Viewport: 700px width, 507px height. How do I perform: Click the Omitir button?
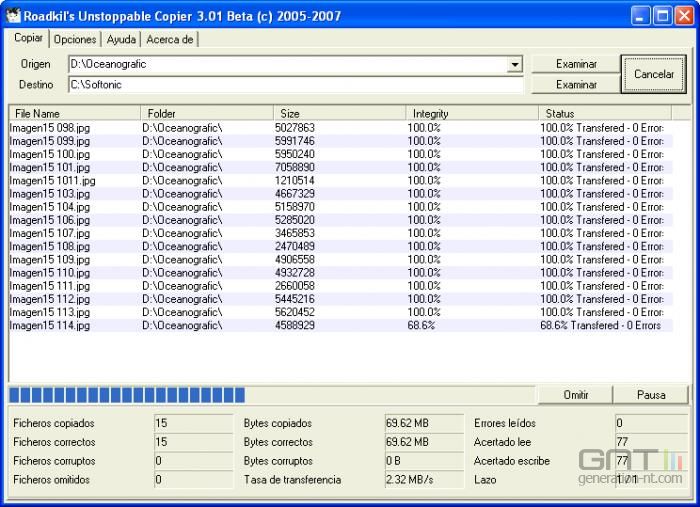(x=575, y=395)
